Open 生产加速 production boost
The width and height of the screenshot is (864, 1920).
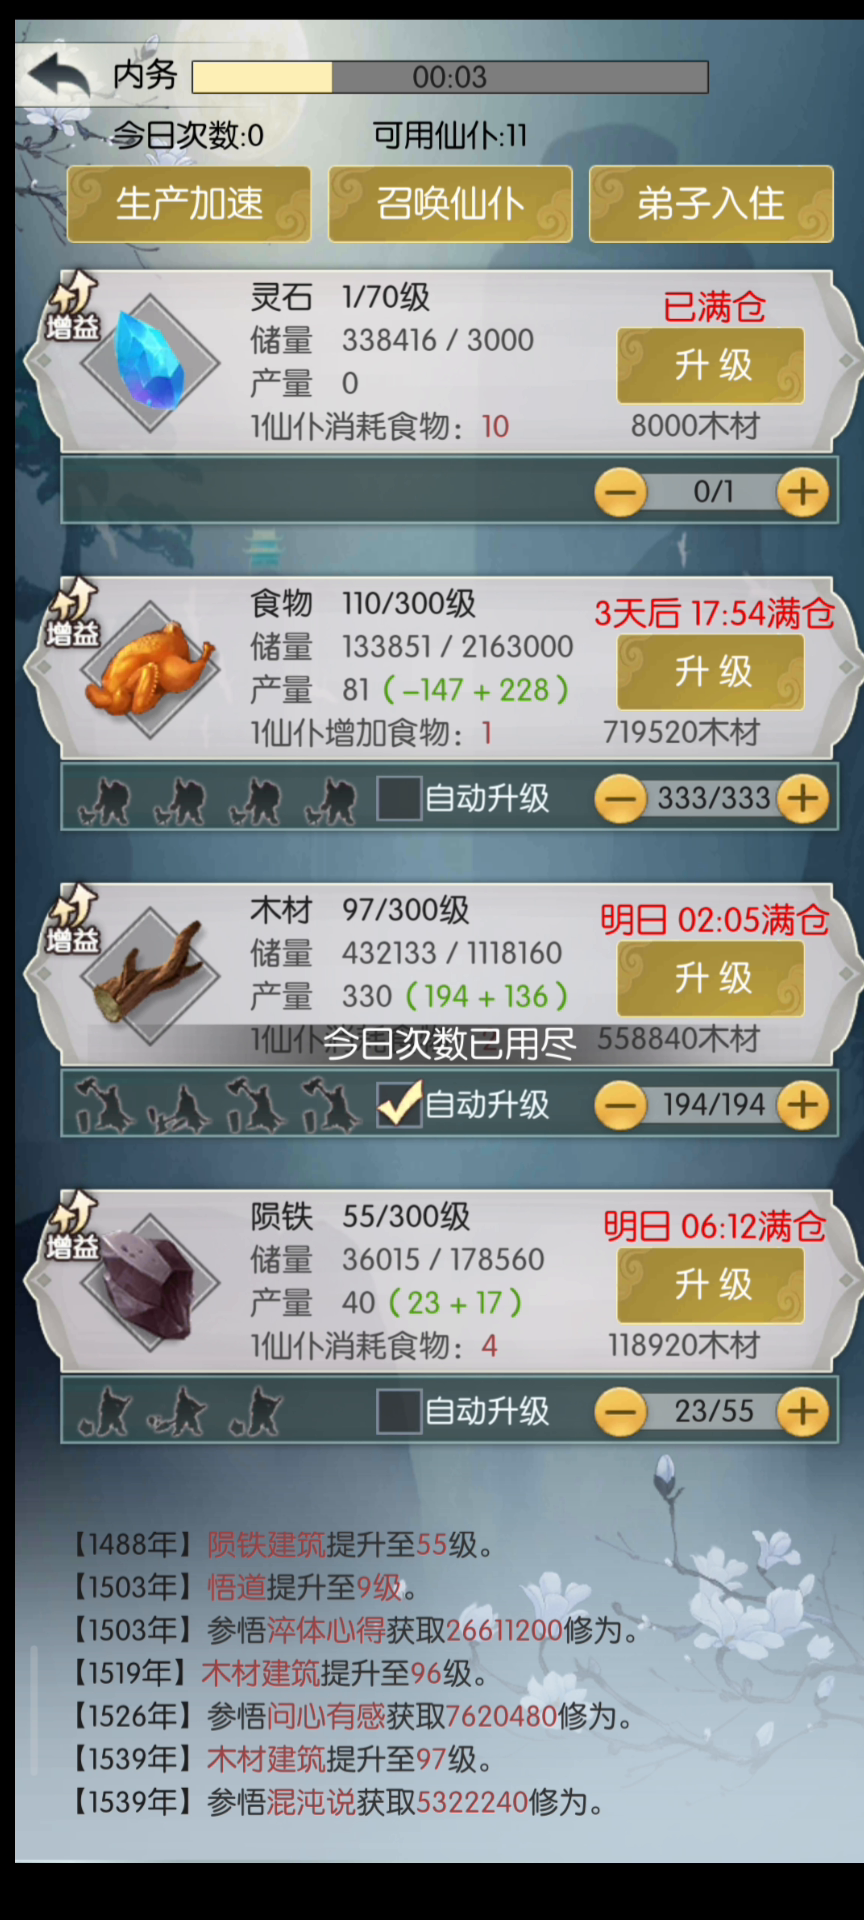pos(189,204)
